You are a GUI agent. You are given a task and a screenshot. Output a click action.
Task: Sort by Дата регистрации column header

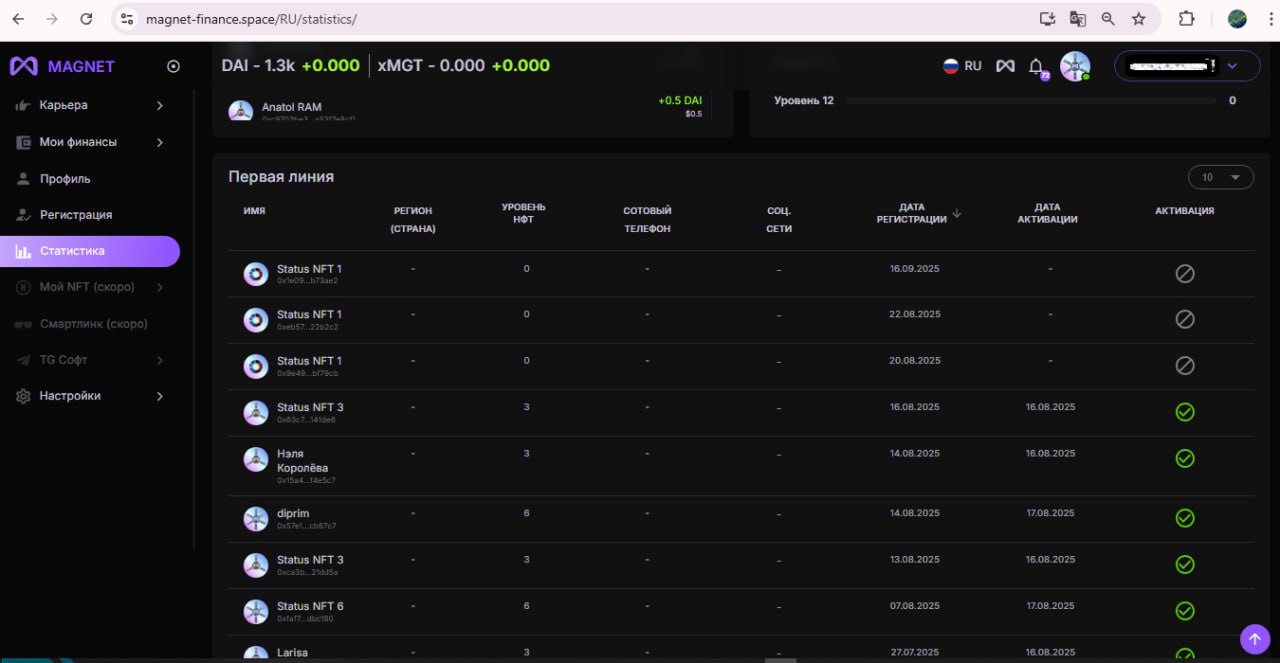point(911,213)
